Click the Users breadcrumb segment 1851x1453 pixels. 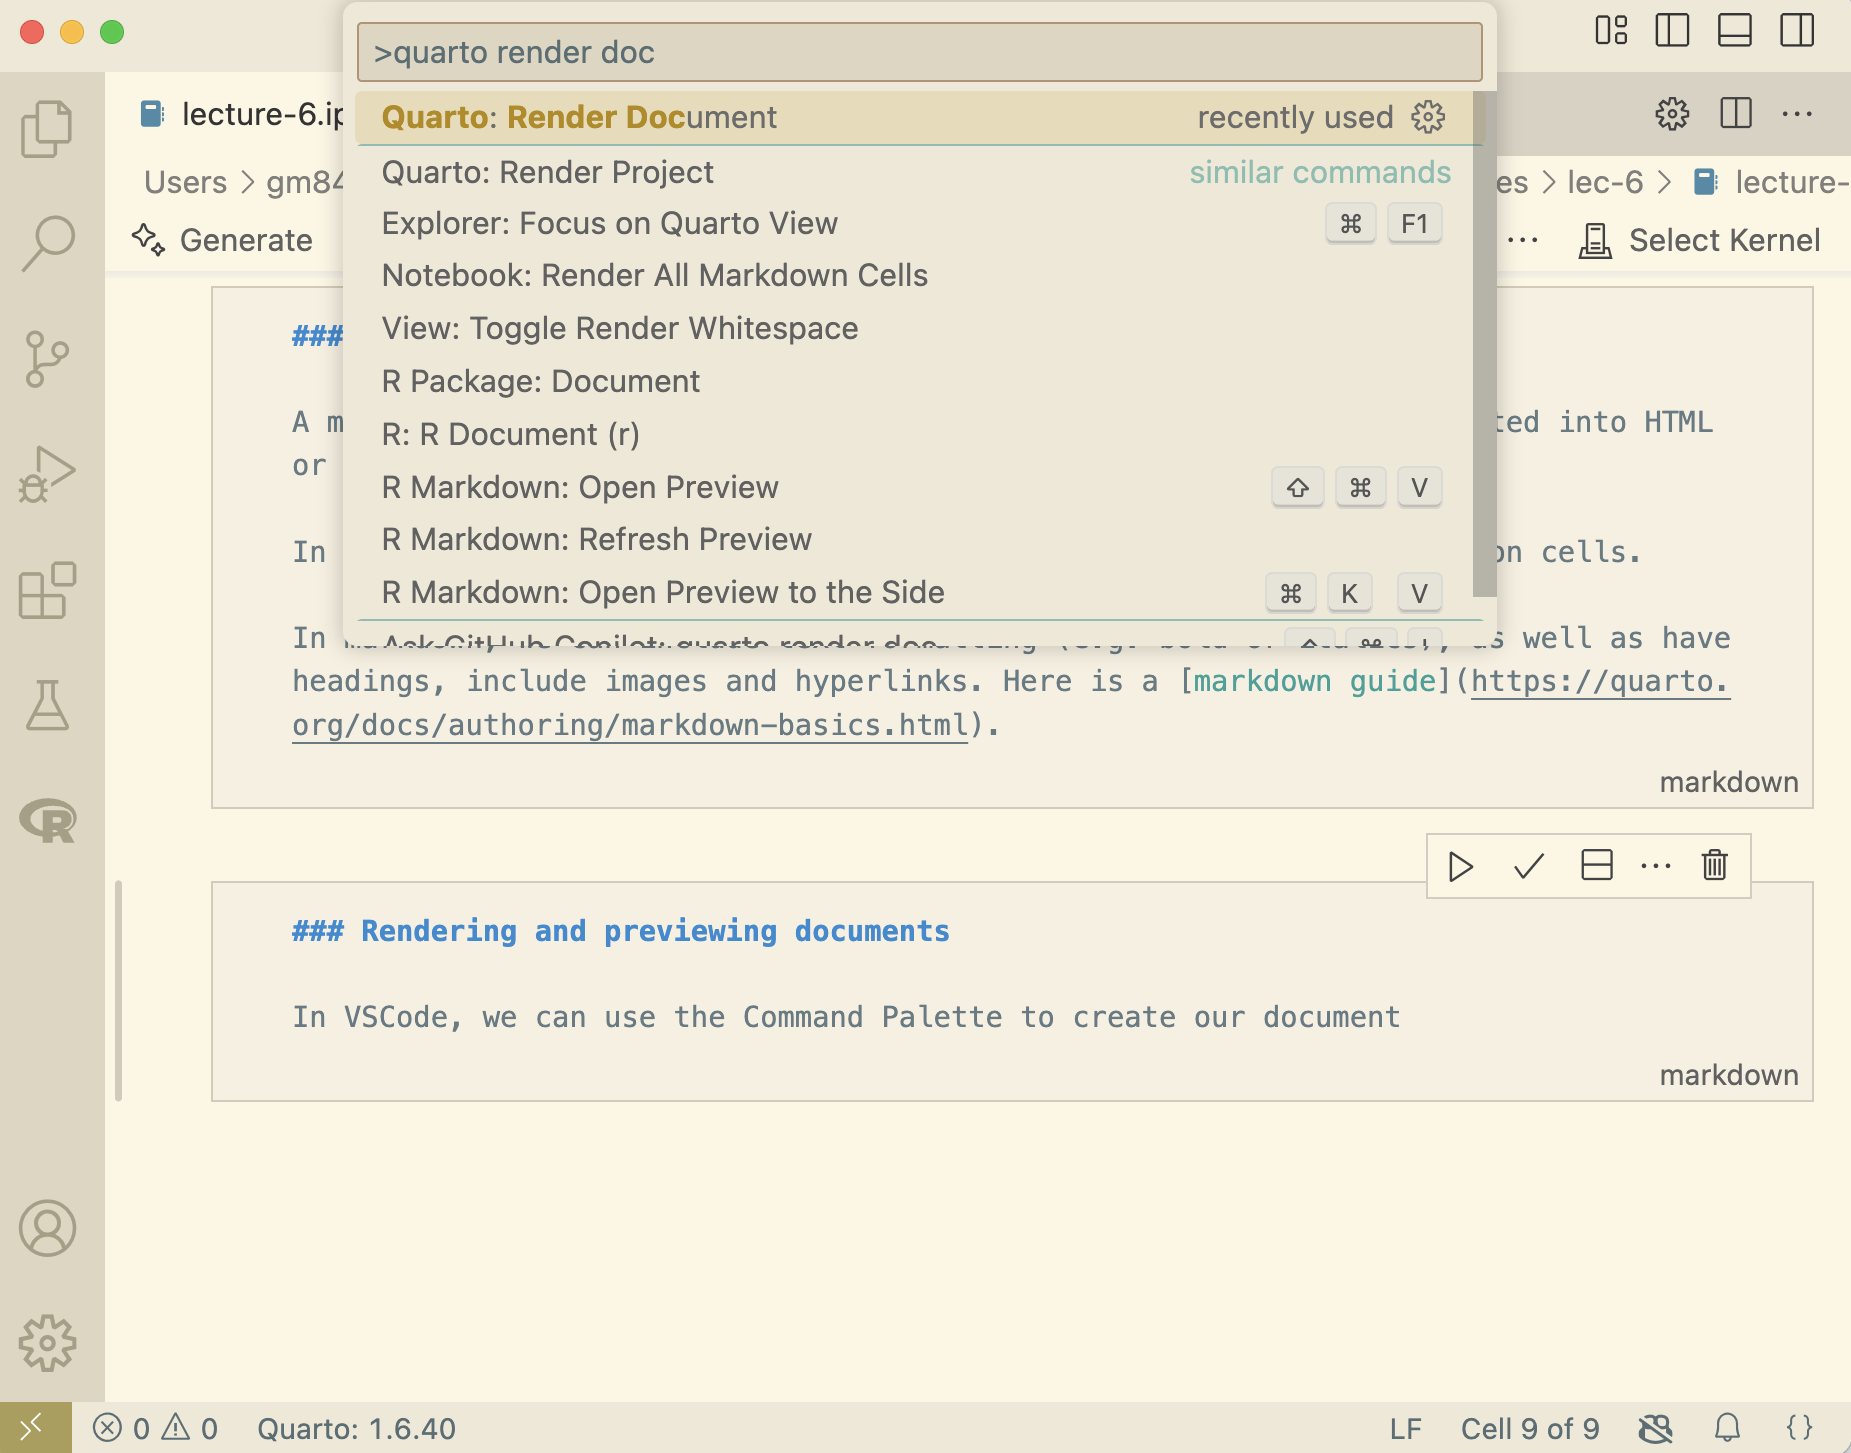[186, 182]
